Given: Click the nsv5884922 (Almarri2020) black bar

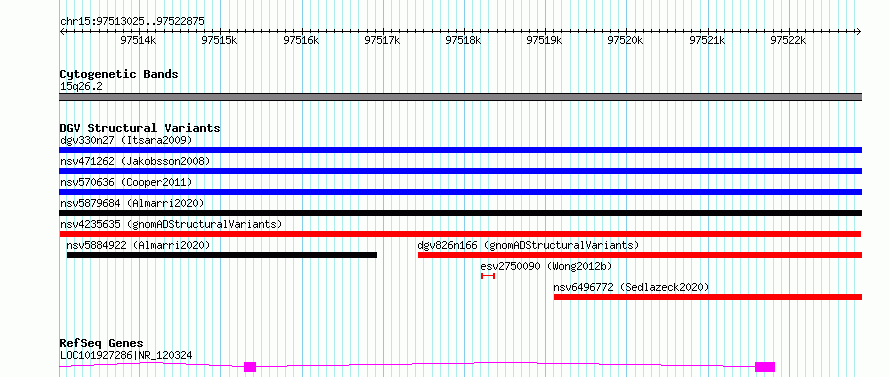Looking at the screenshot, I should (x=222, y=255).
